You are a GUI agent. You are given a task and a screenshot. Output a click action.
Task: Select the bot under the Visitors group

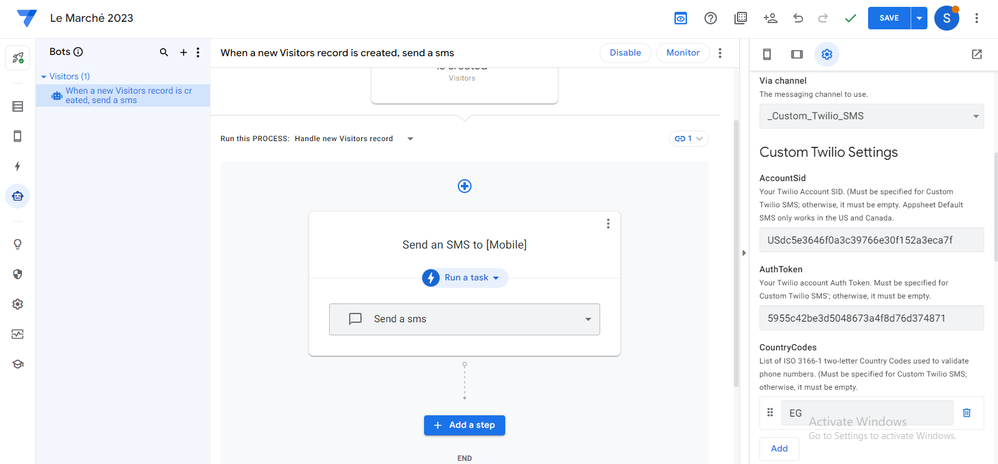[x=123, y=95]
